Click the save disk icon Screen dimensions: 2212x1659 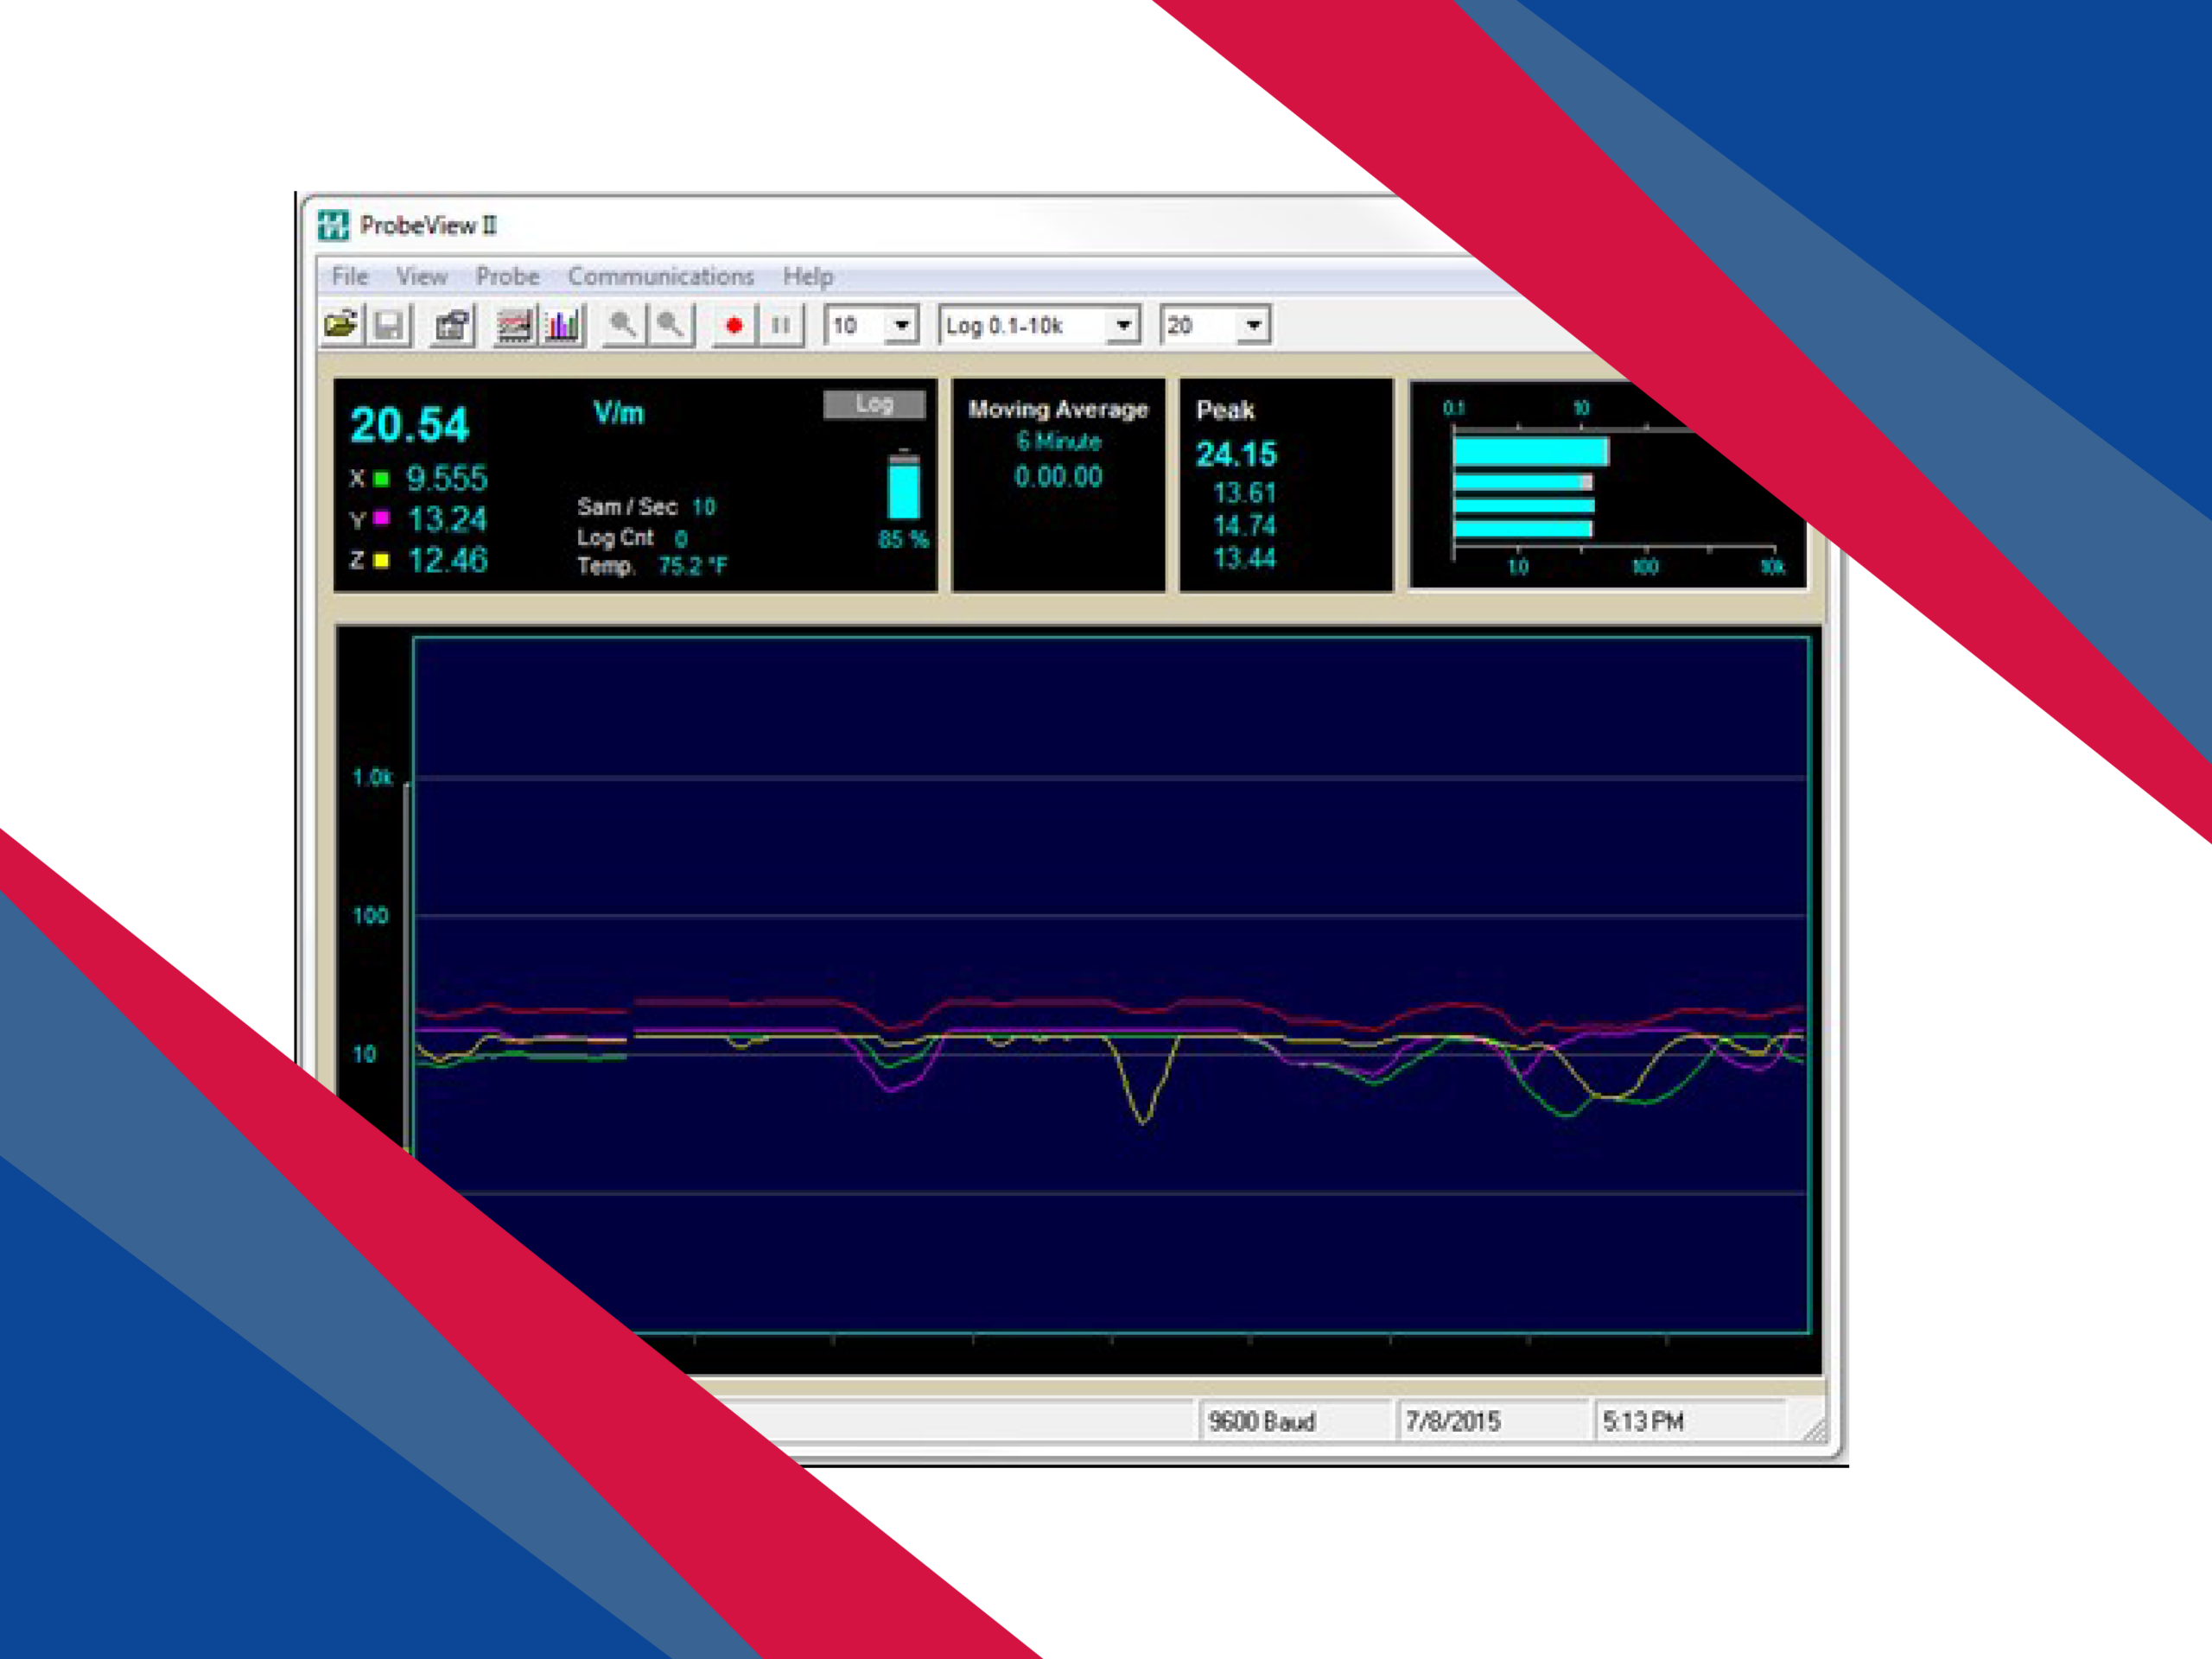389,326
